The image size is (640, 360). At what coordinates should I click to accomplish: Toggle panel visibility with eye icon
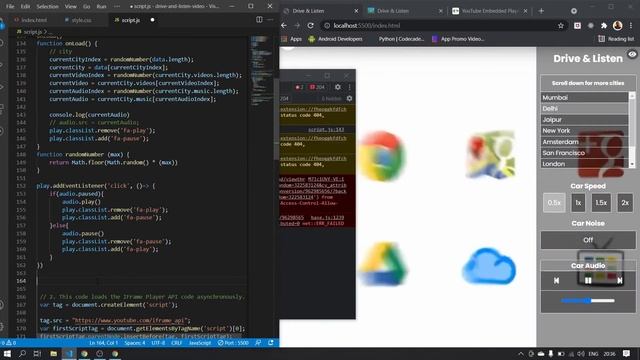click(x=632, y=54)
